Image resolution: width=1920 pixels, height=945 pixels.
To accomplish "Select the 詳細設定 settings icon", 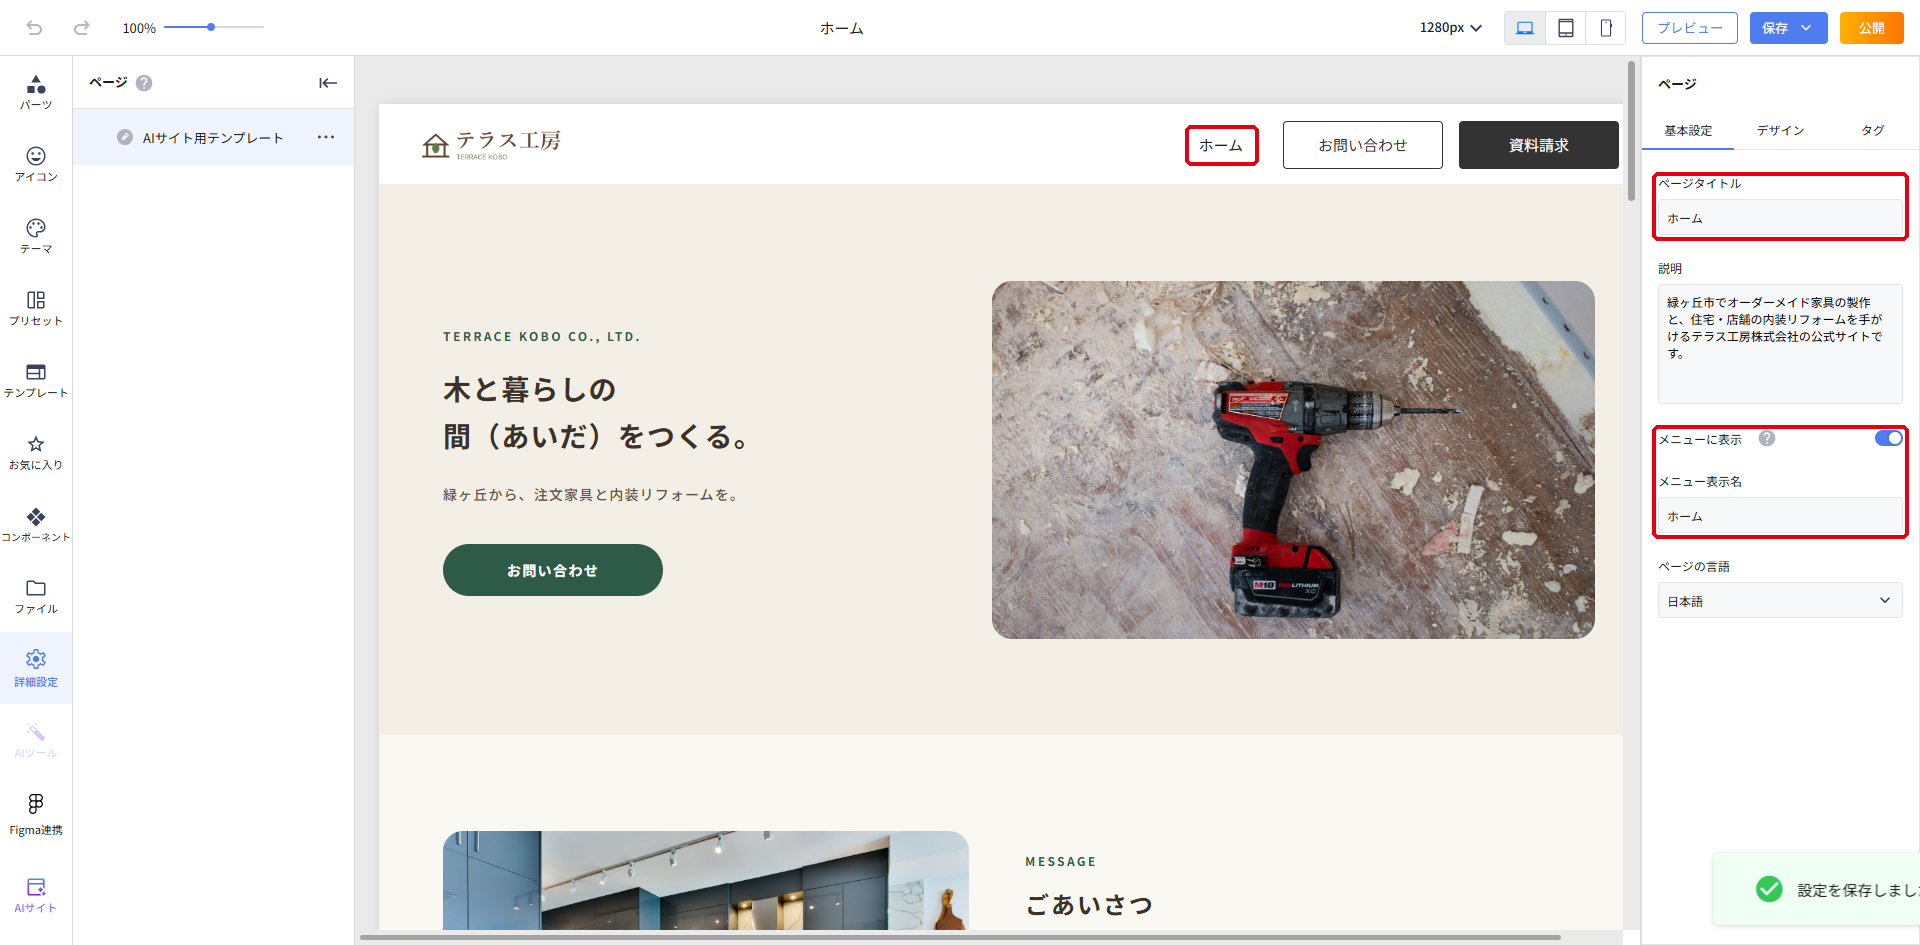I will [36, 668].
